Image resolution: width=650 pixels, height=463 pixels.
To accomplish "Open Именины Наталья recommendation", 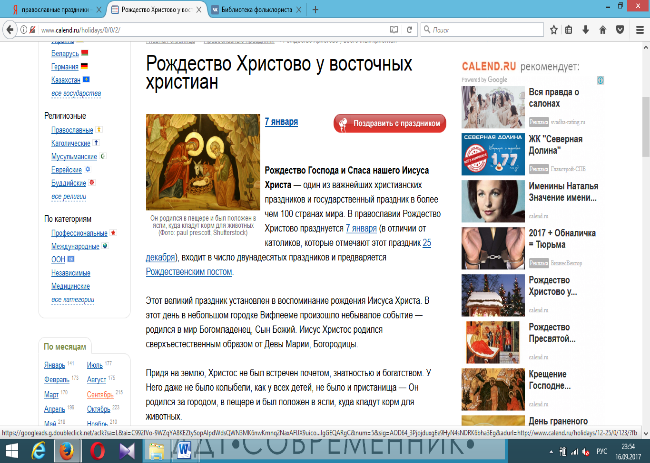I will pyautogui.click(x=563, y=192).
